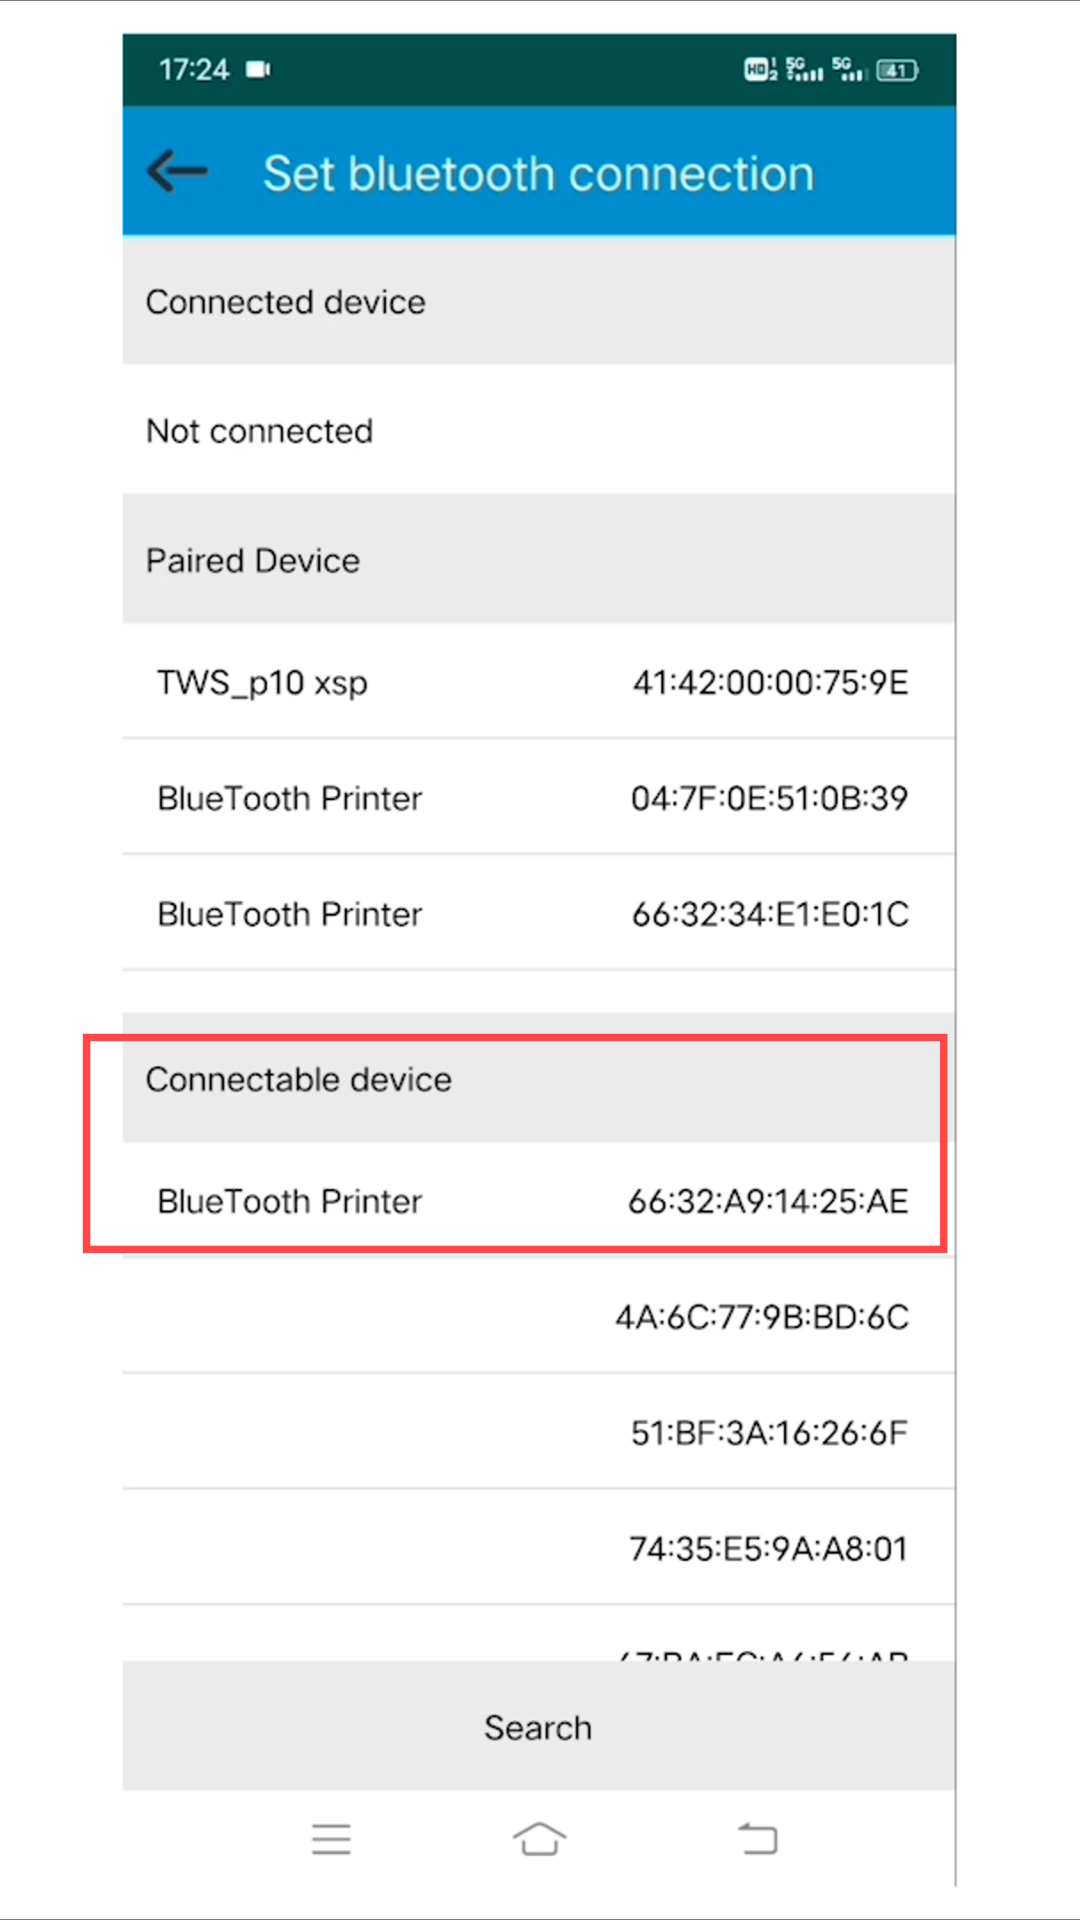
Task: Tap the Paired Device section header
Action: pos(538,559)
